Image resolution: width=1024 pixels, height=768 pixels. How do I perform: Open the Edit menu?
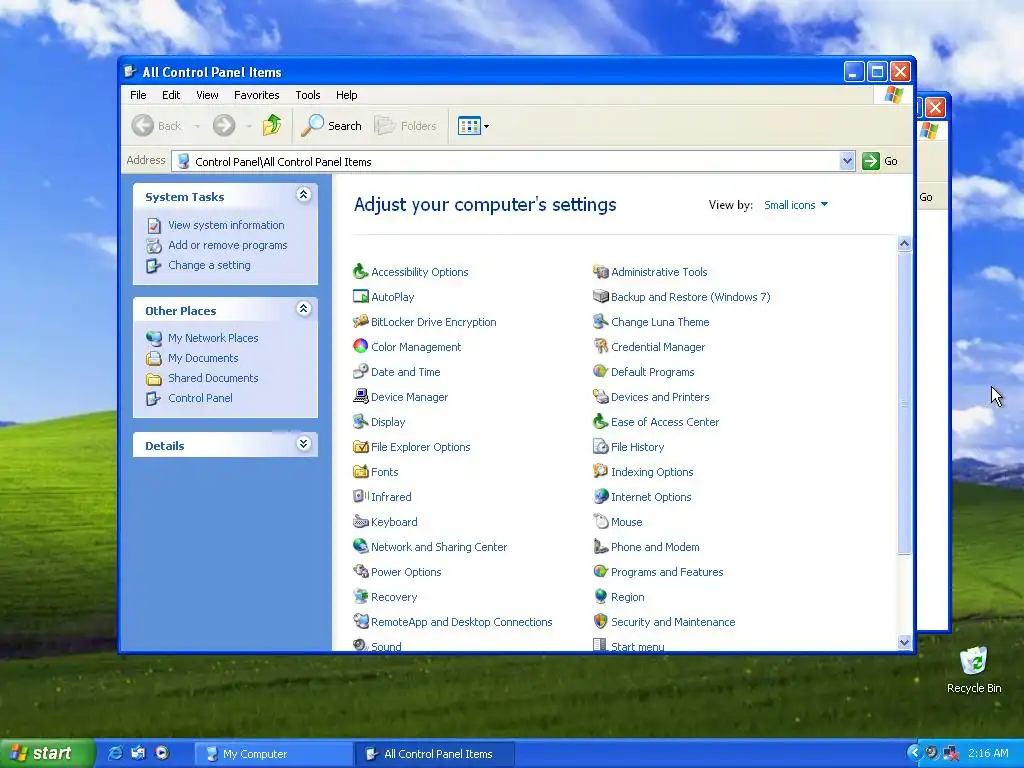(171, 95)
